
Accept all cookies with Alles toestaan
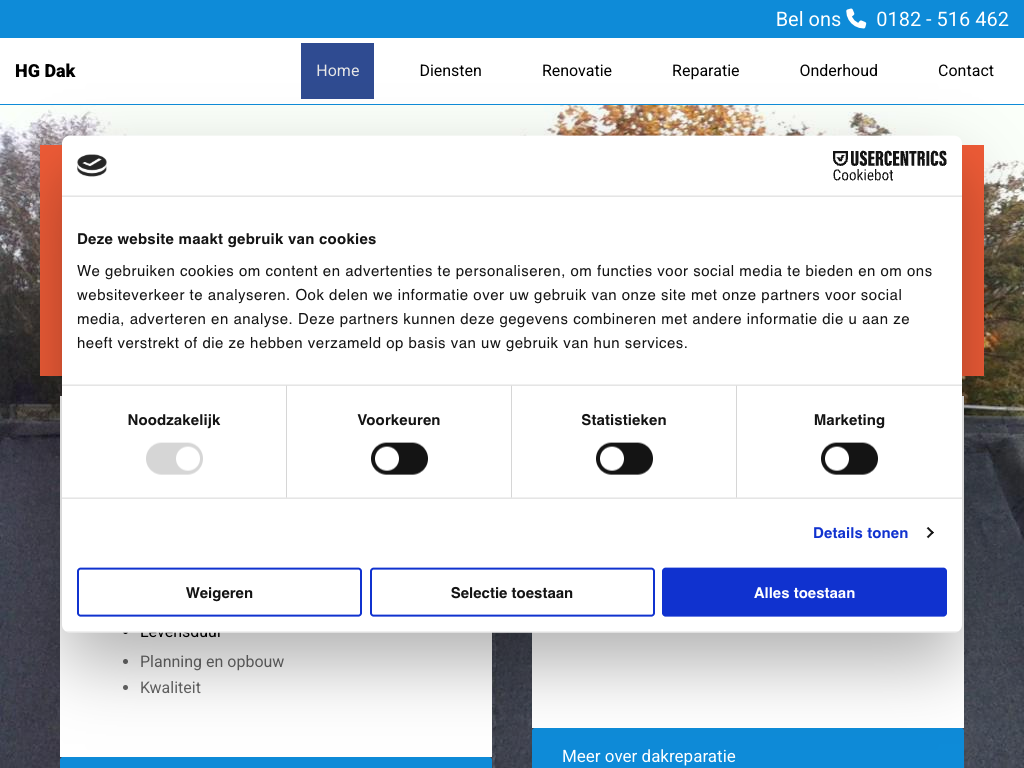[804, 593]
